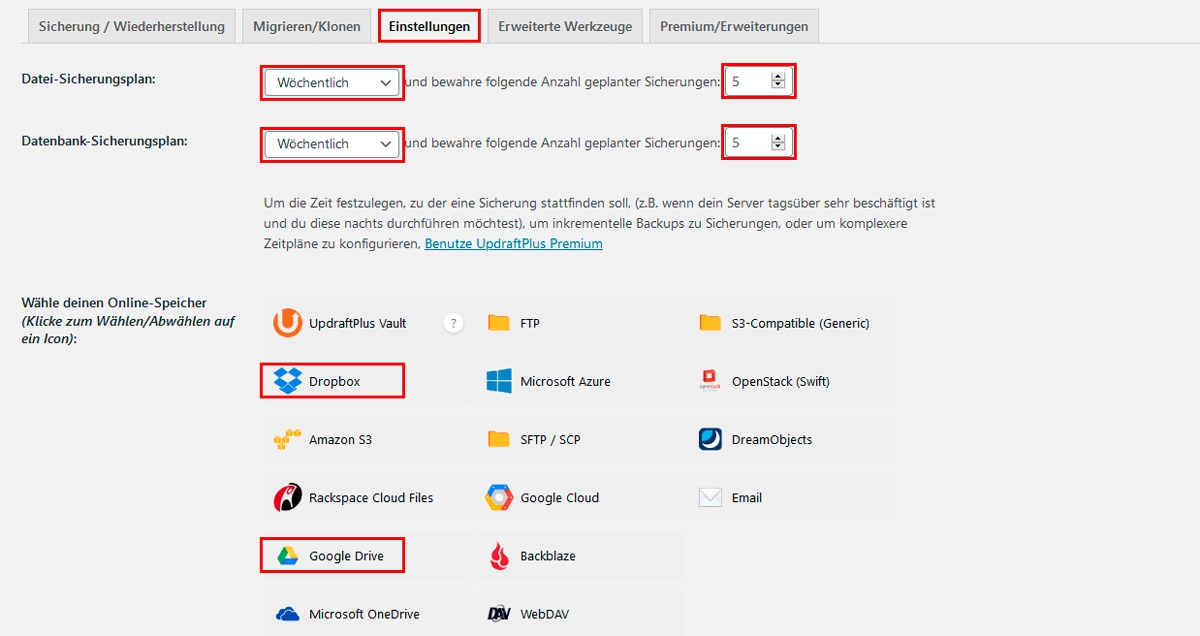The width and height of the screenshot is (1200, 636).
Task: Select the UpdraftPlus Vault storage icon
Action: [x=288, y=323]
